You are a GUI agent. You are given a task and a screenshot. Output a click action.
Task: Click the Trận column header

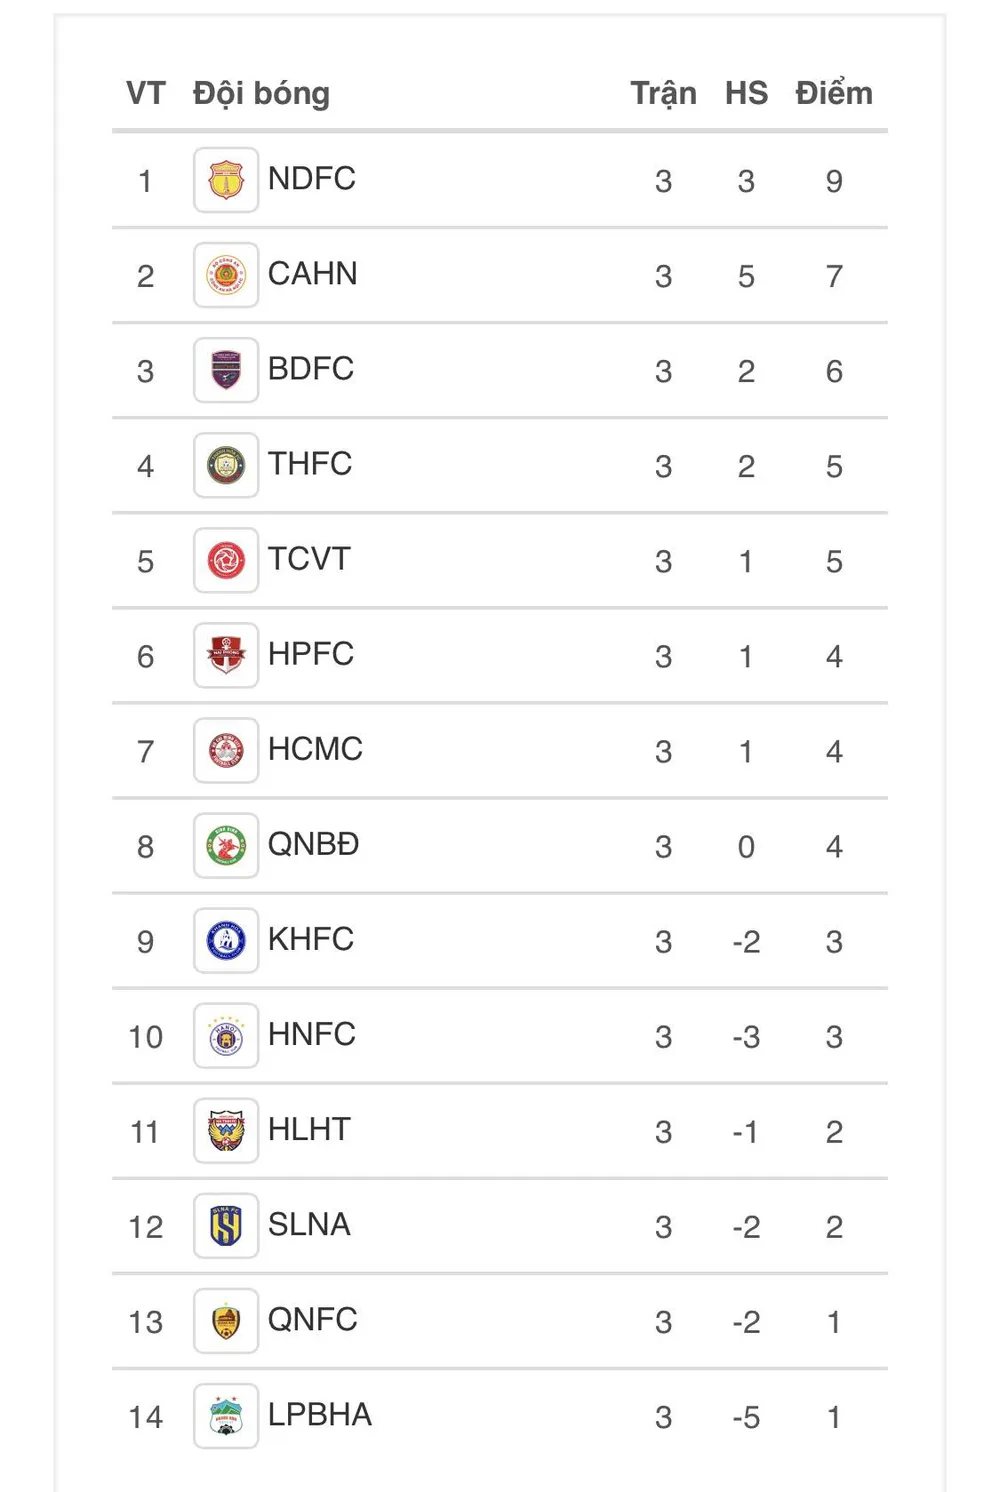pyautogui.click(x=663, y=93)
